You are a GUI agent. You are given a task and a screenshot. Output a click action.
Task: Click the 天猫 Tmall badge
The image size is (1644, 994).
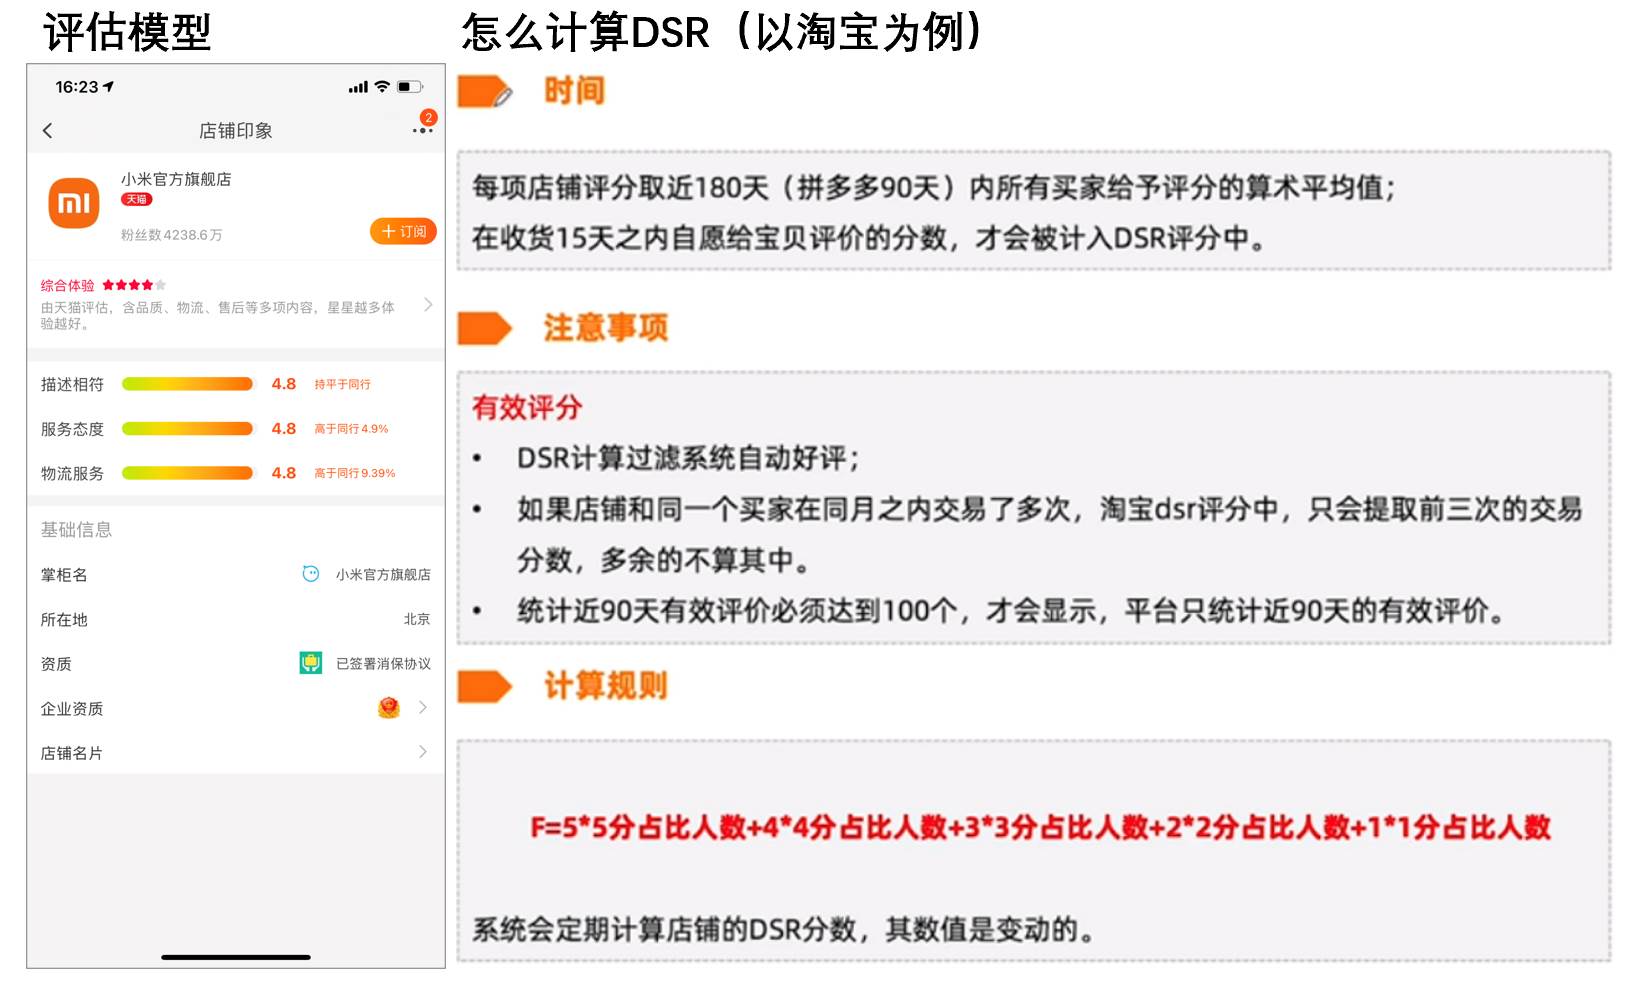[x=136, y=199]
